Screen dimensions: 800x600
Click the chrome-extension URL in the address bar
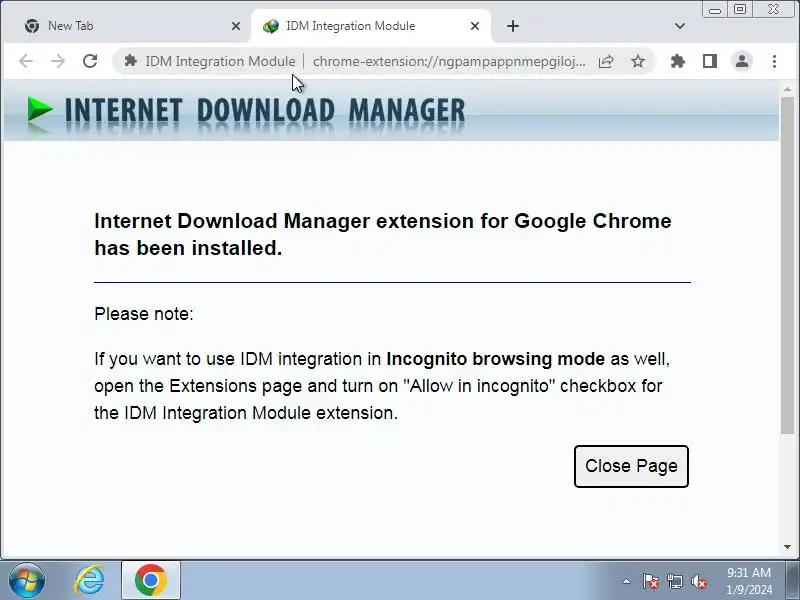tap(449, 61)
